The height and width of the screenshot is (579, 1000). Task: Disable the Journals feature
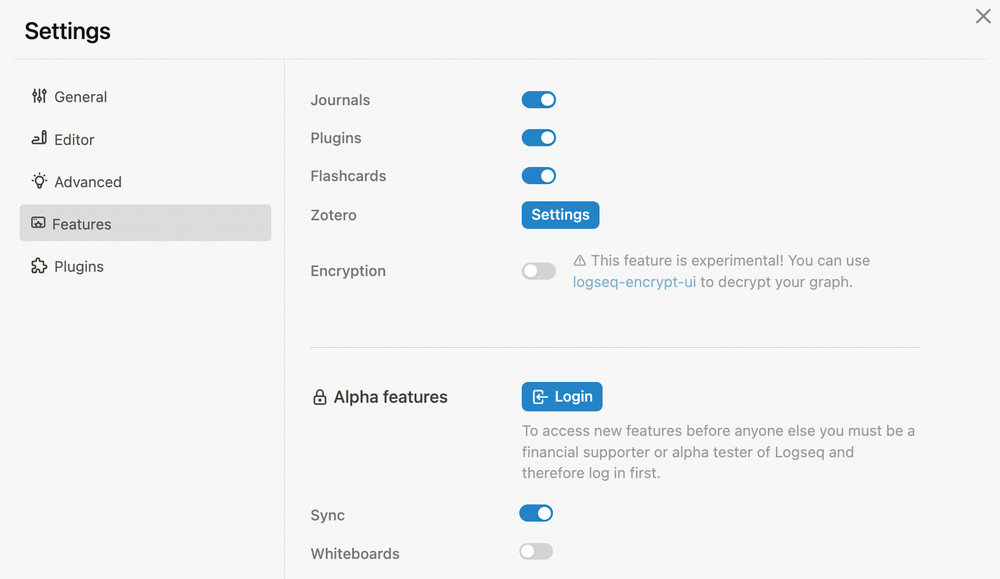pyautogui.click(x=539, y=100)
